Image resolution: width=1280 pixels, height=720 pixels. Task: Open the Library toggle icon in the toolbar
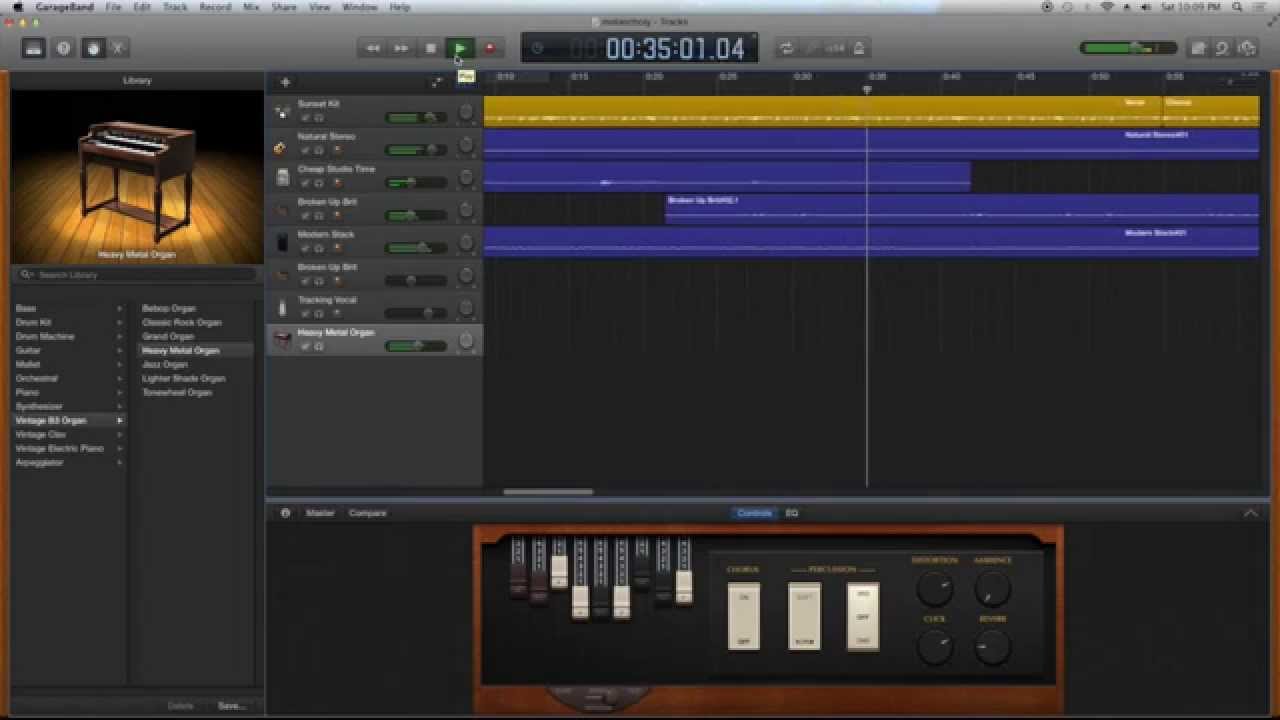(34, 47)
